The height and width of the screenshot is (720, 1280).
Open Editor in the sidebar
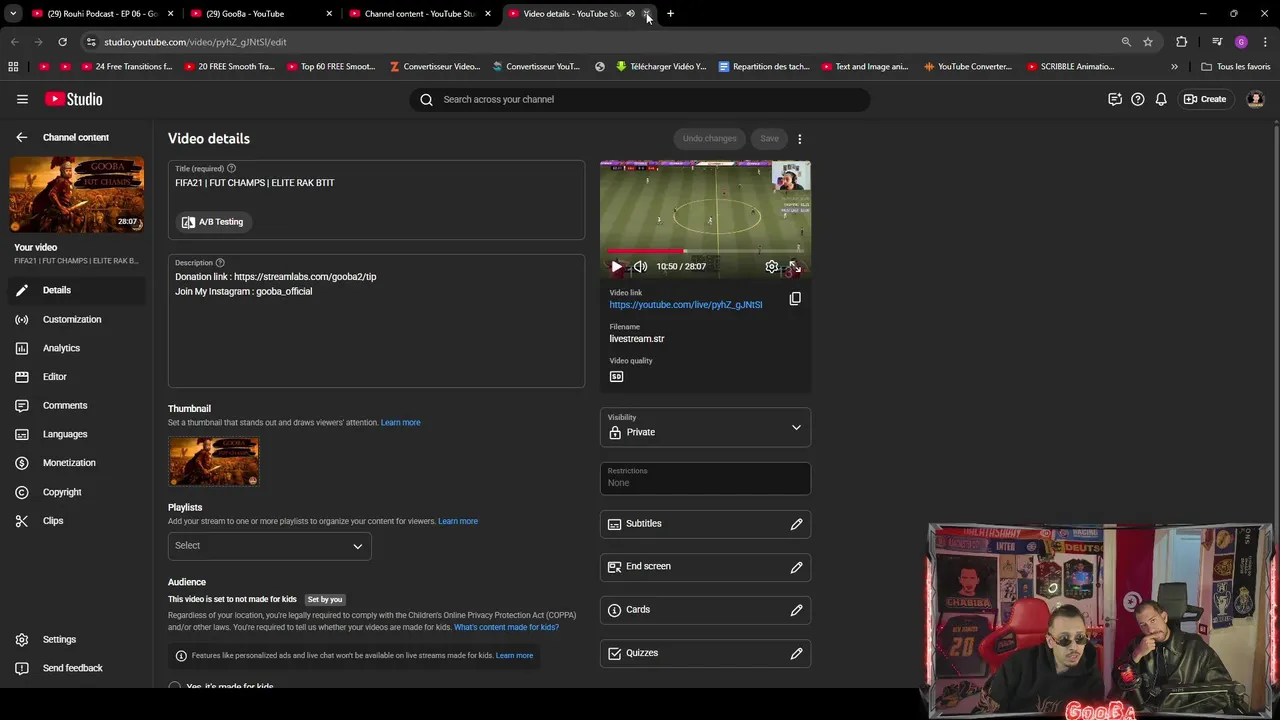[77, 377]
